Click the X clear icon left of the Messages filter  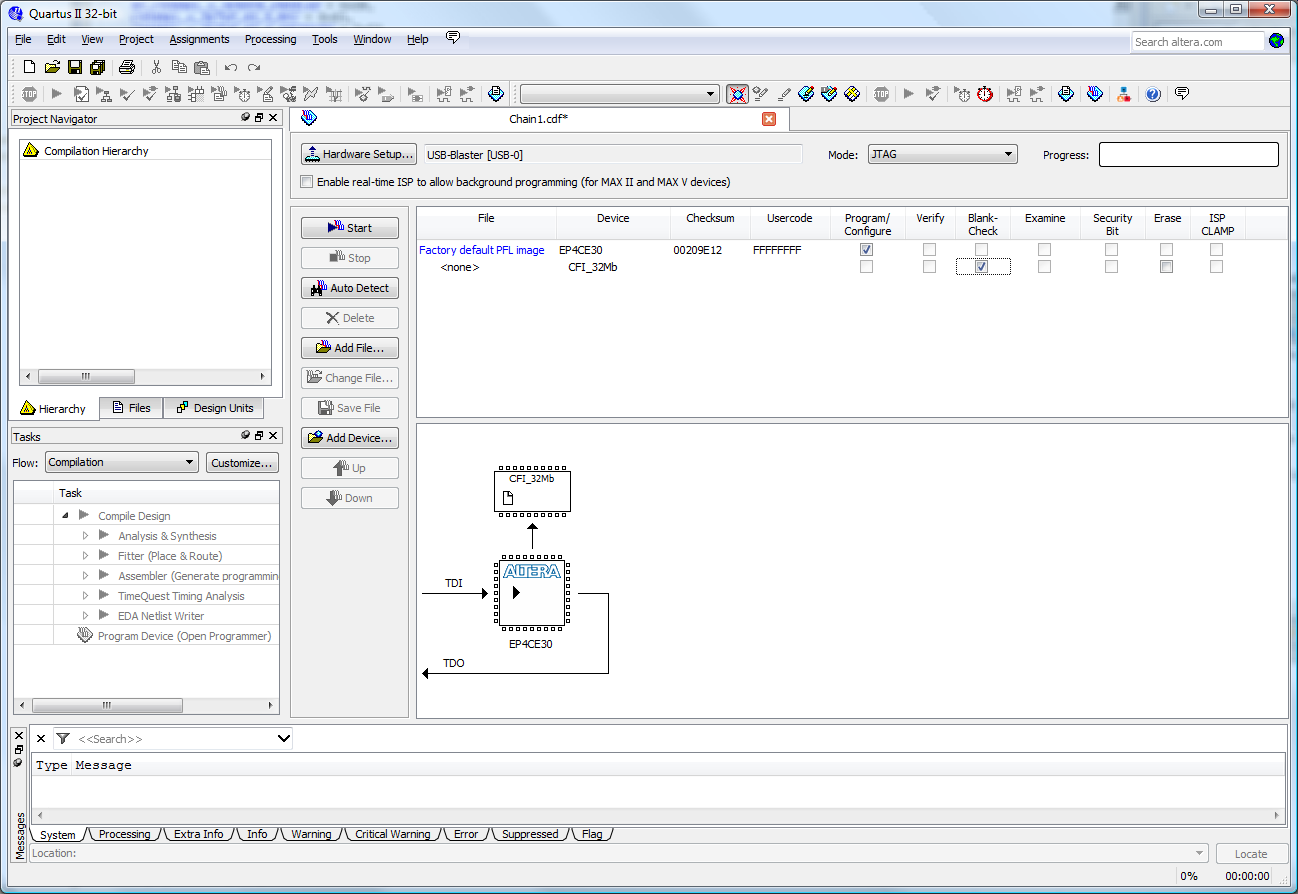coord(41,739)
